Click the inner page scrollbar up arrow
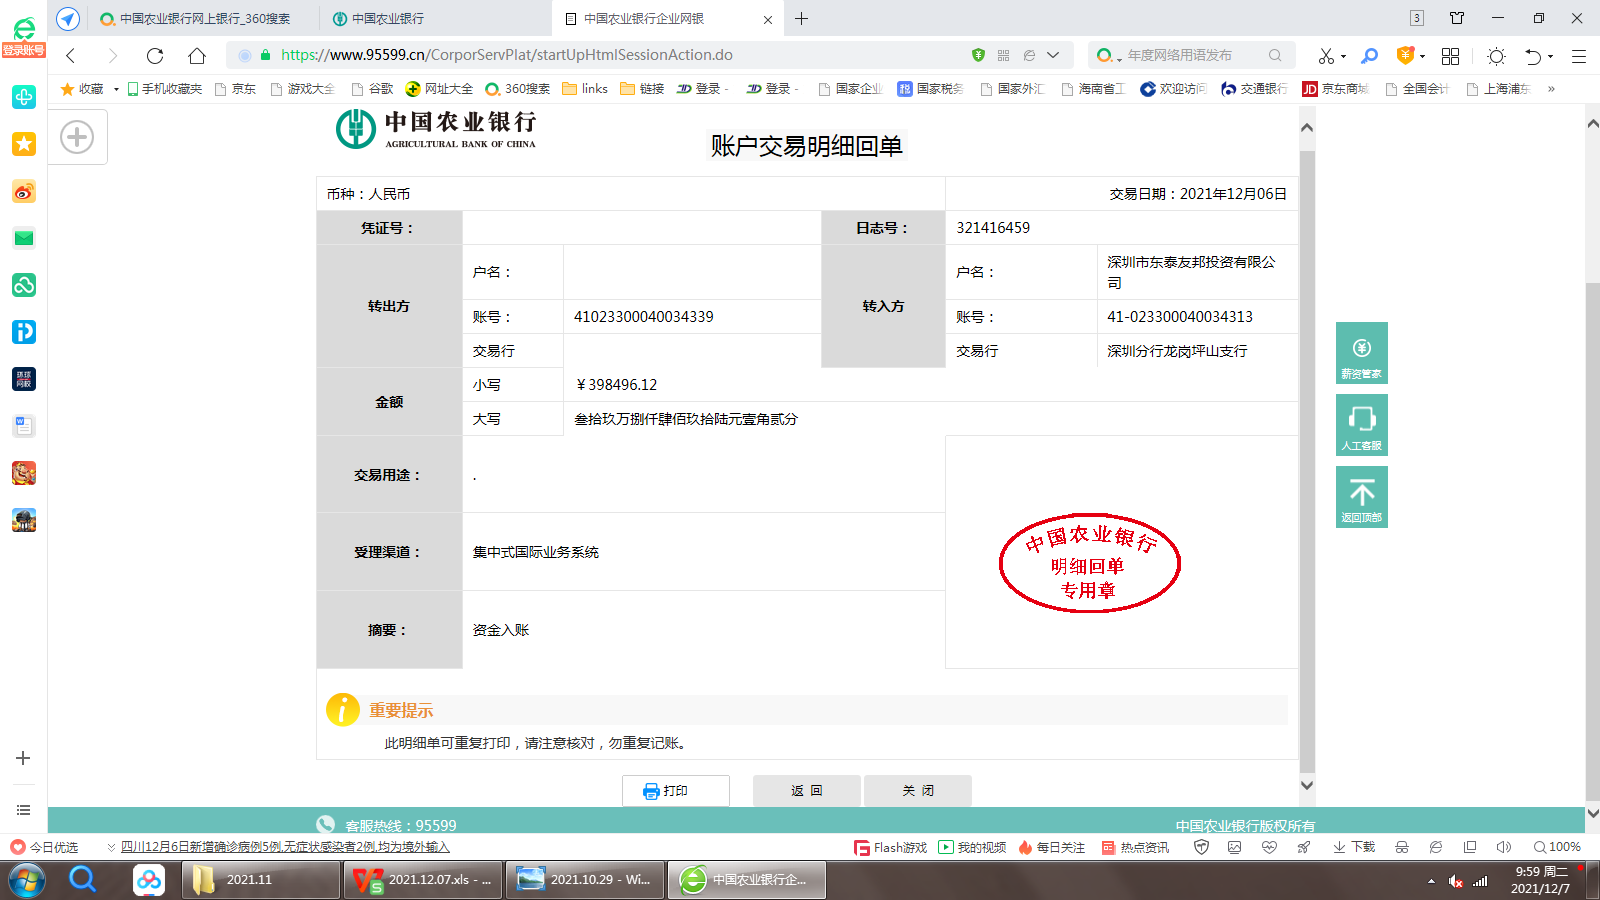 click(1307, 127)
